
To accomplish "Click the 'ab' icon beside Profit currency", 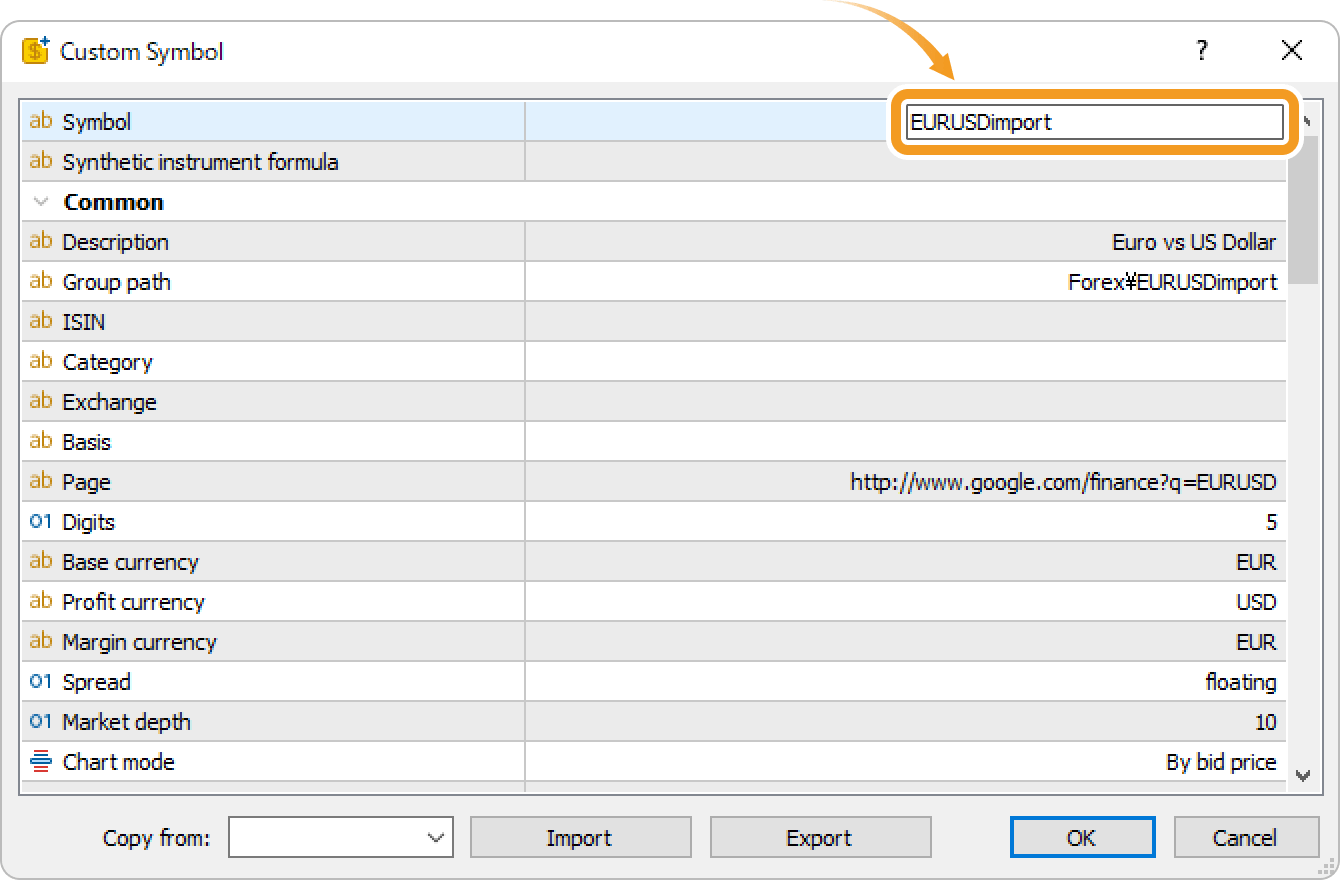I will tap(41, 601).
